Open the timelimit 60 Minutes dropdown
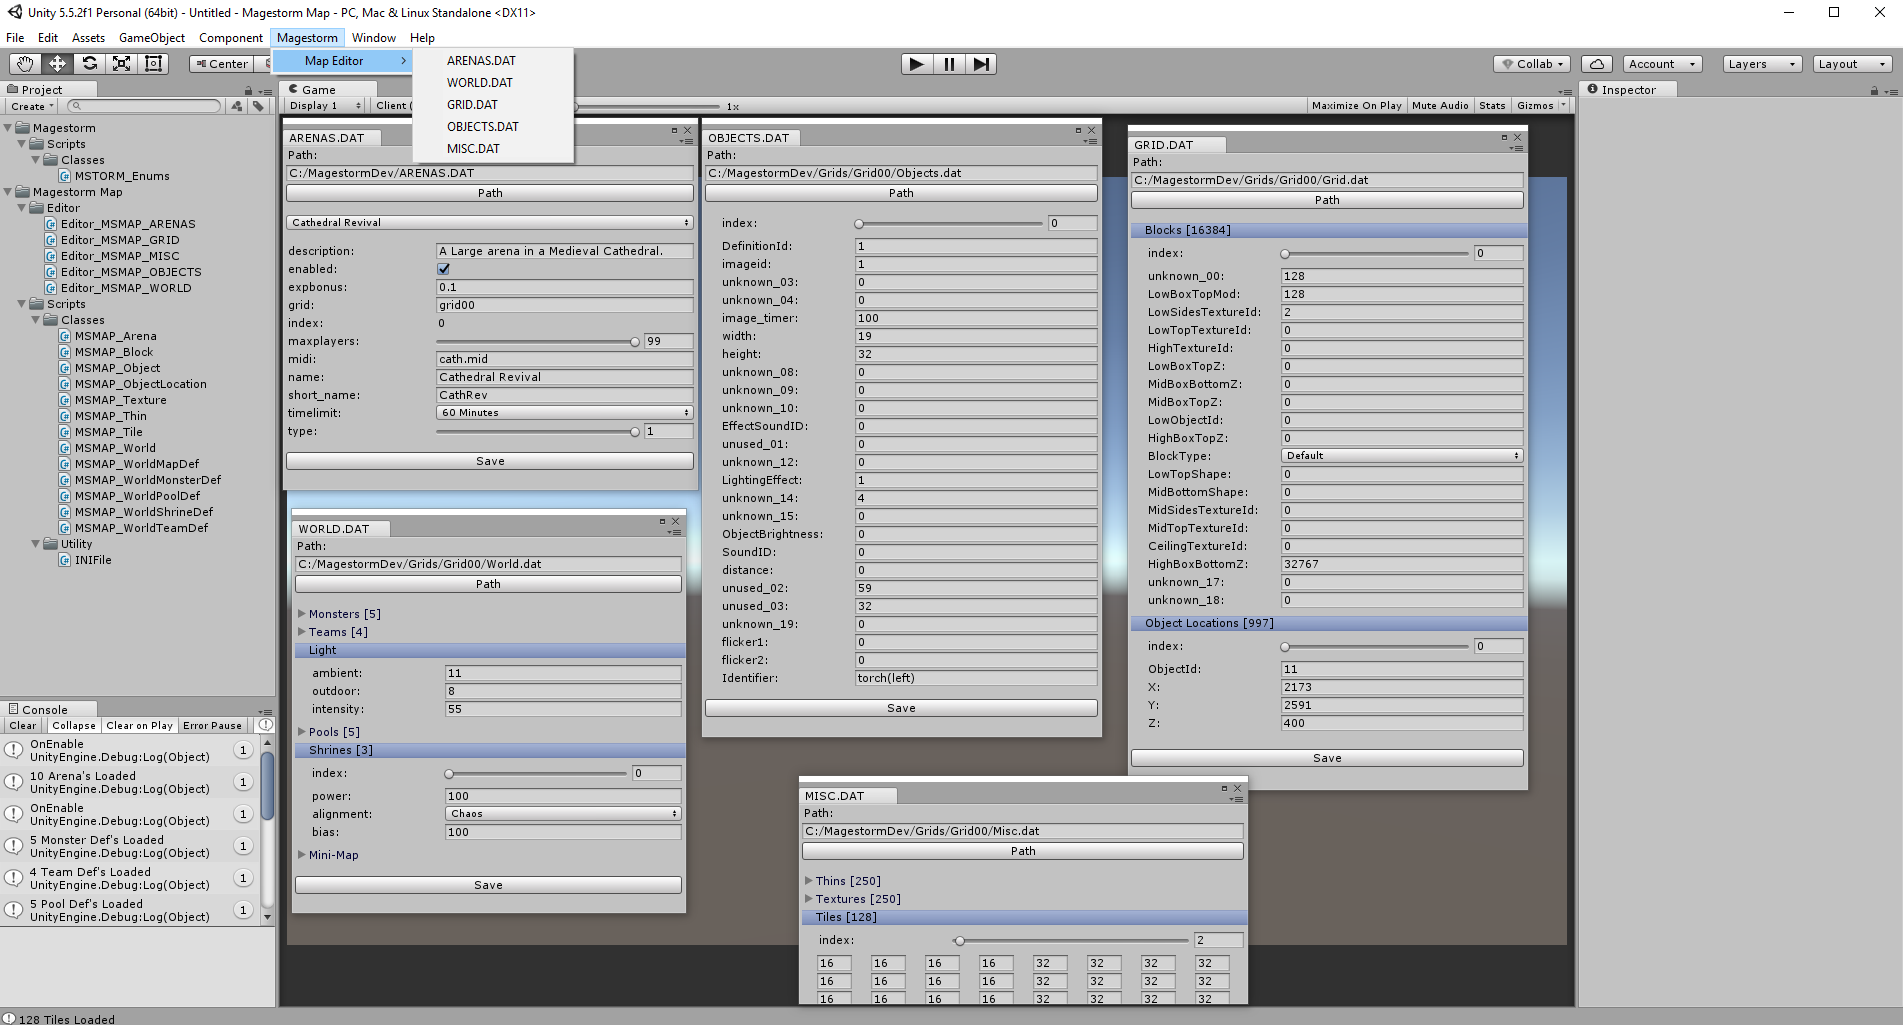This screenshot has height=1025, width=1903. [x=564, y=412]
